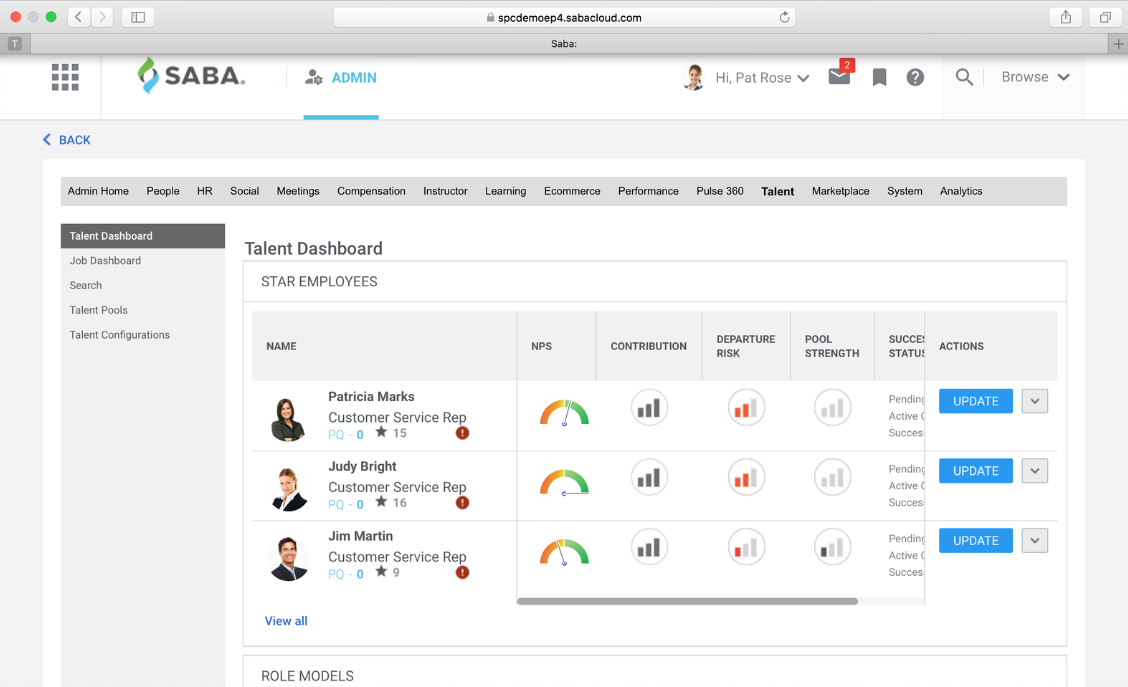
Task: Click Patricia Marks' Pool Strength icon
Action: click(x=832, y=407)
